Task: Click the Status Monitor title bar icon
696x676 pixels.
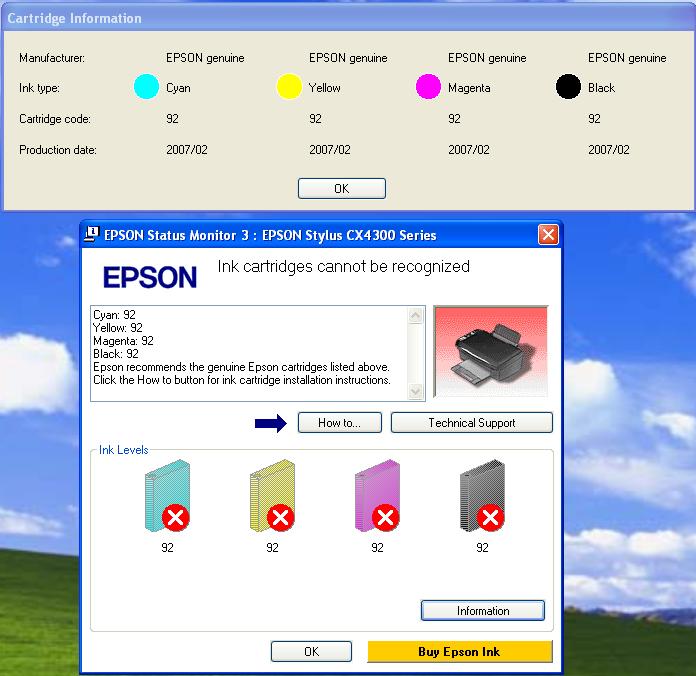Action: click(91, 234)
